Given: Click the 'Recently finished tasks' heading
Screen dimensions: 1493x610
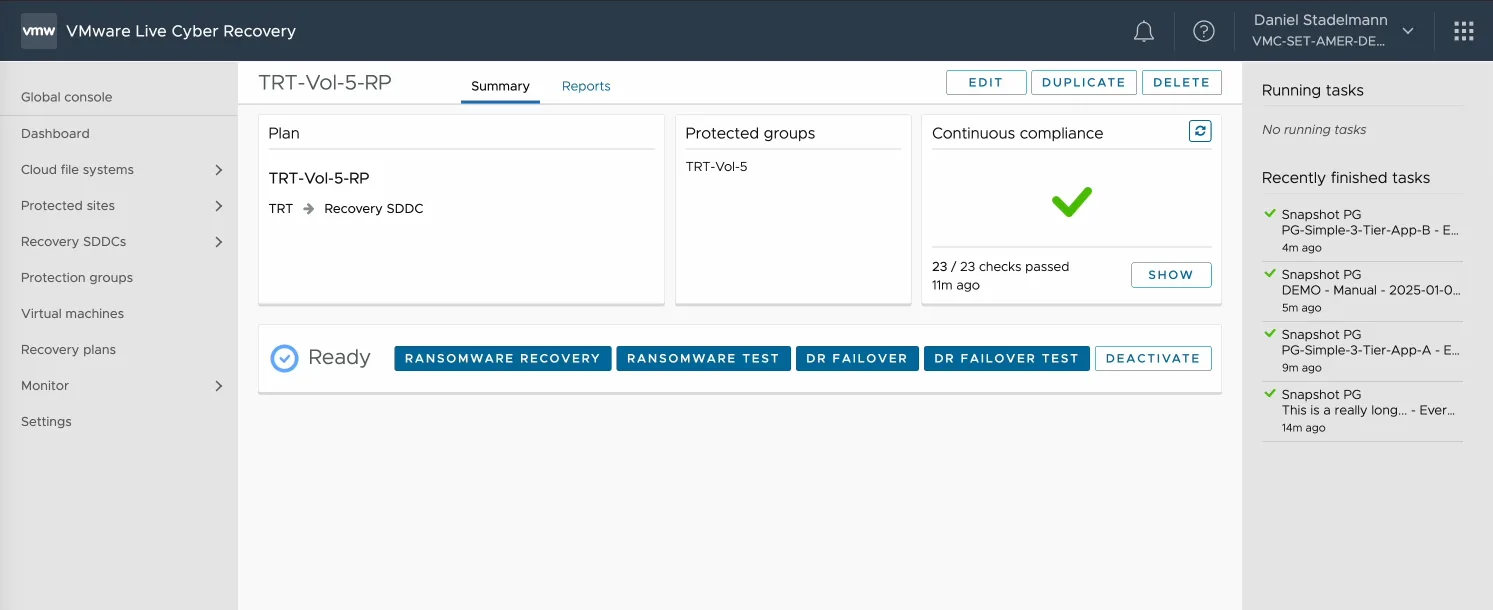Looking at the screenshot, I should [x=1346, y=178].
